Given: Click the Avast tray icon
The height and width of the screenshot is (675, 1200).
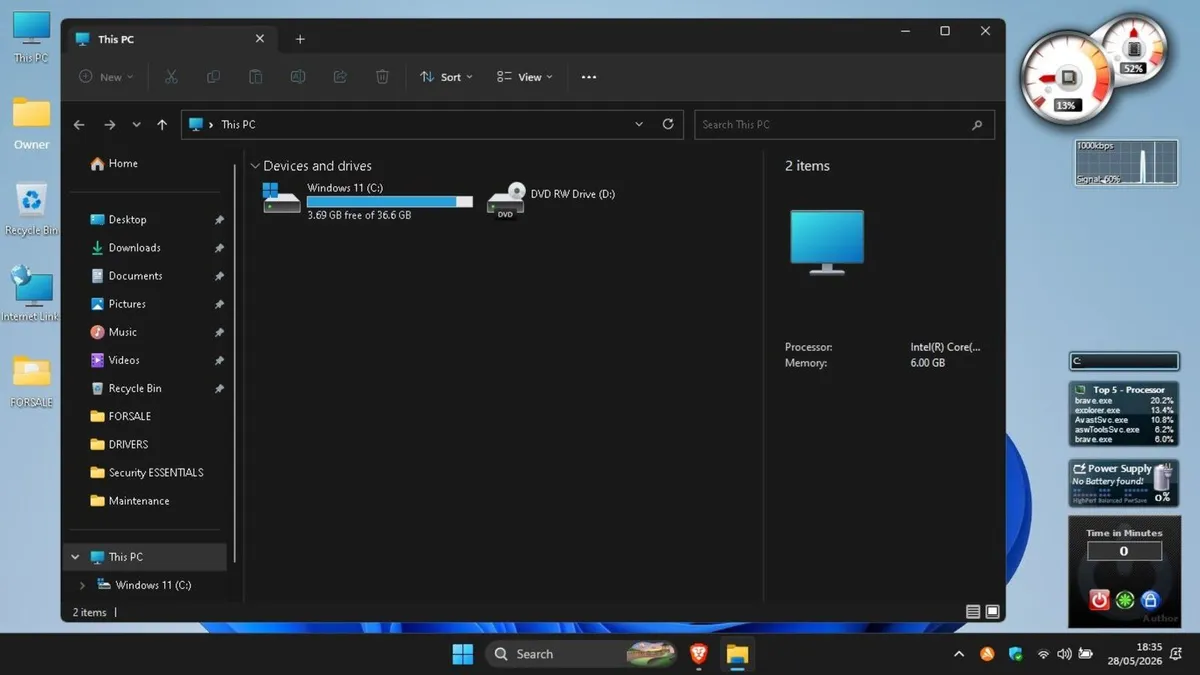Looking at the screenshot, I should [x=987, y=654].
